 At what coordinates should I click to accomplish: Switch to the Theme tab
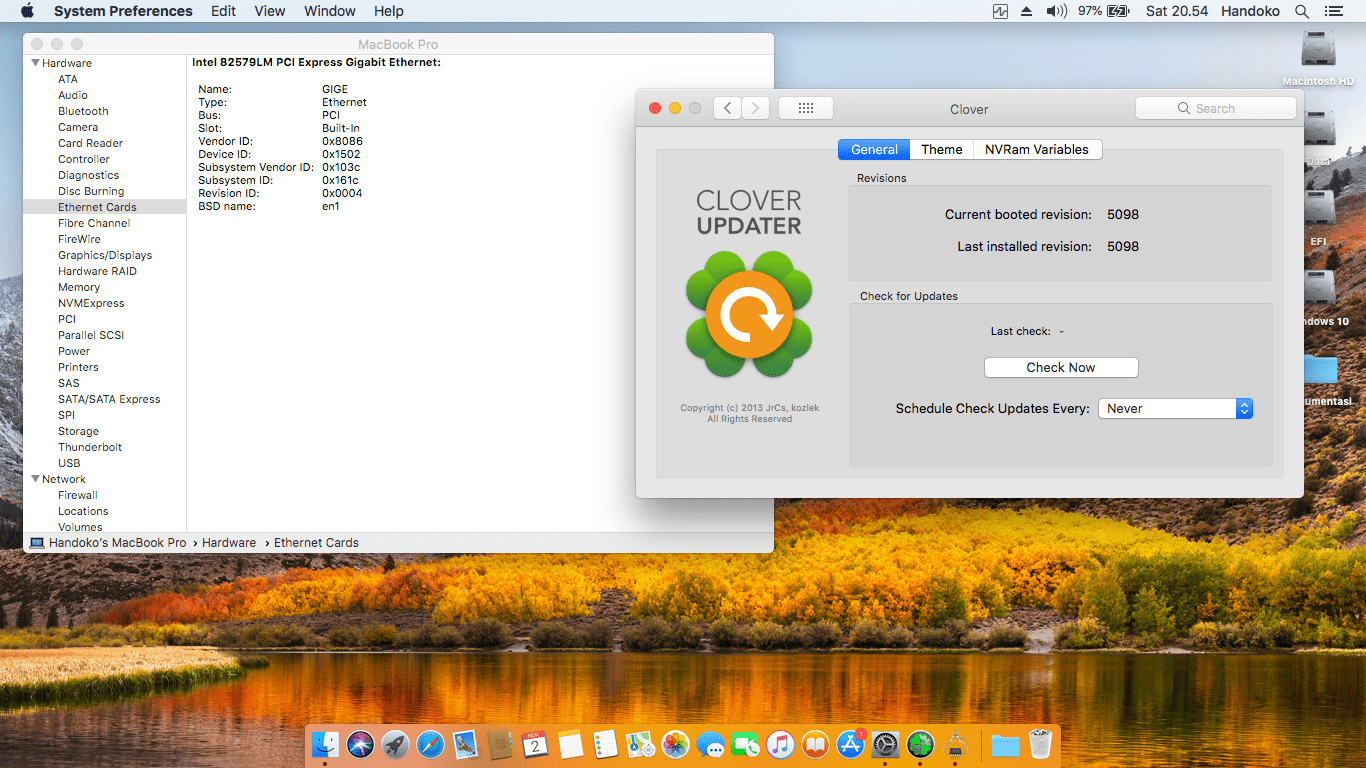[941, 149]
